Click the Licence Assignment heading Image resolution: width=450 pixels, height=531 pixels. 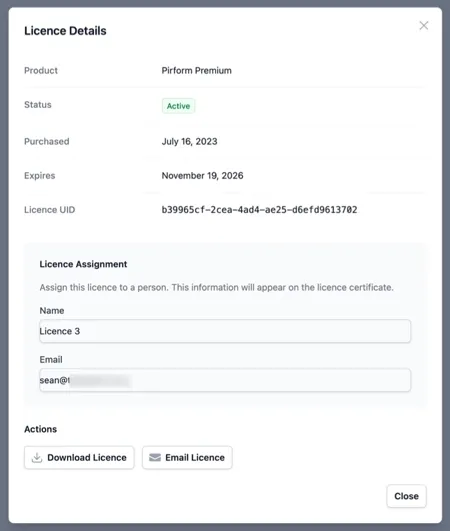click(83, 264)
